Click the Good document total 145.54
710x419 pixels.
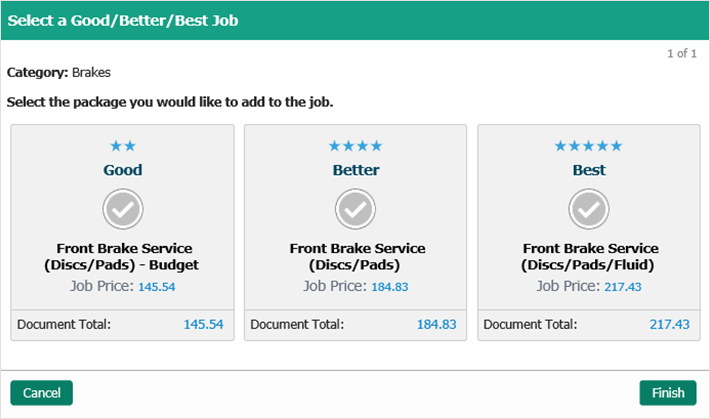tap(203, 325)
